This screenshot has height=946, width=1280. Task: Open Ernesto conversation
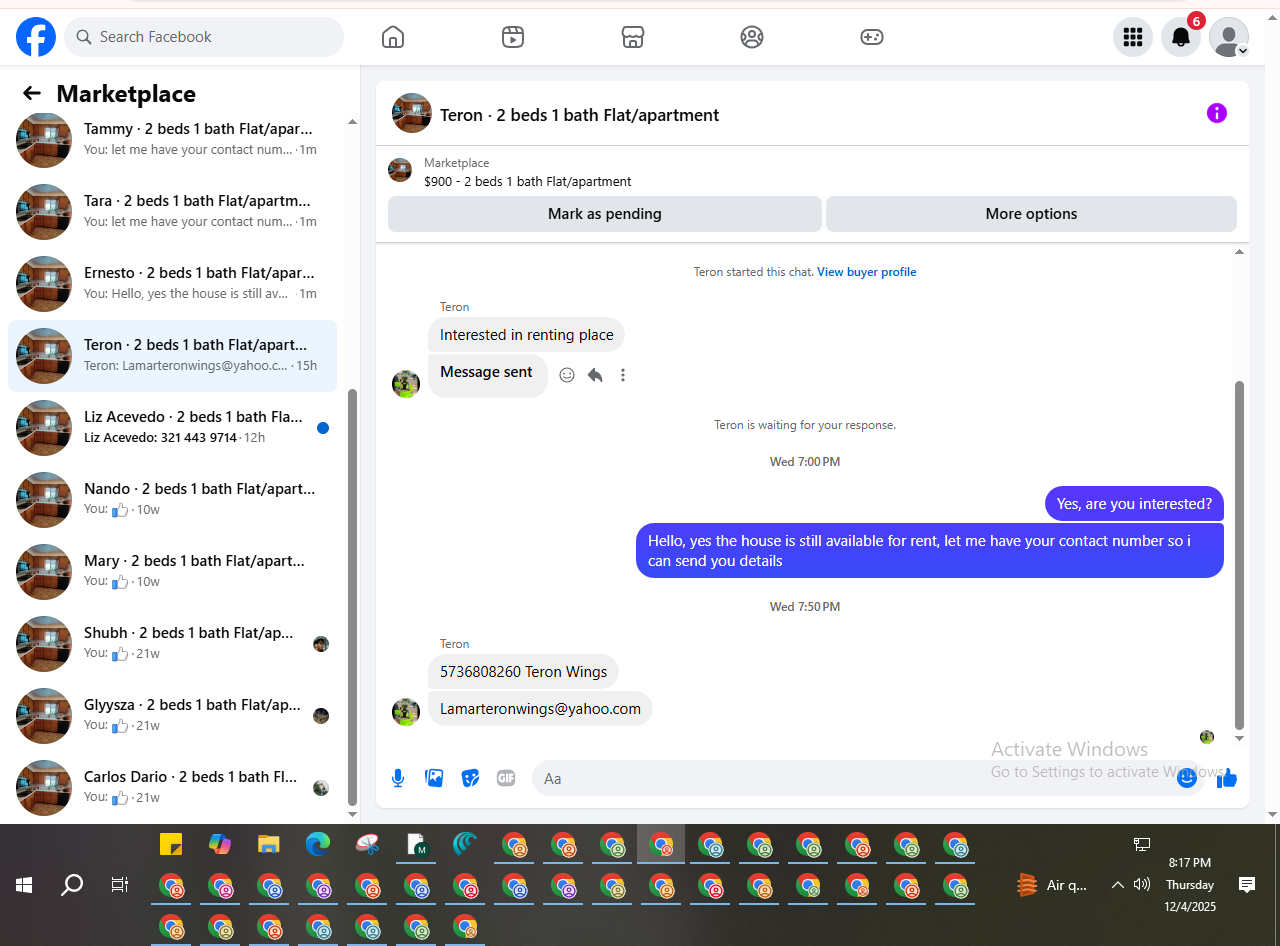point(172,284)
